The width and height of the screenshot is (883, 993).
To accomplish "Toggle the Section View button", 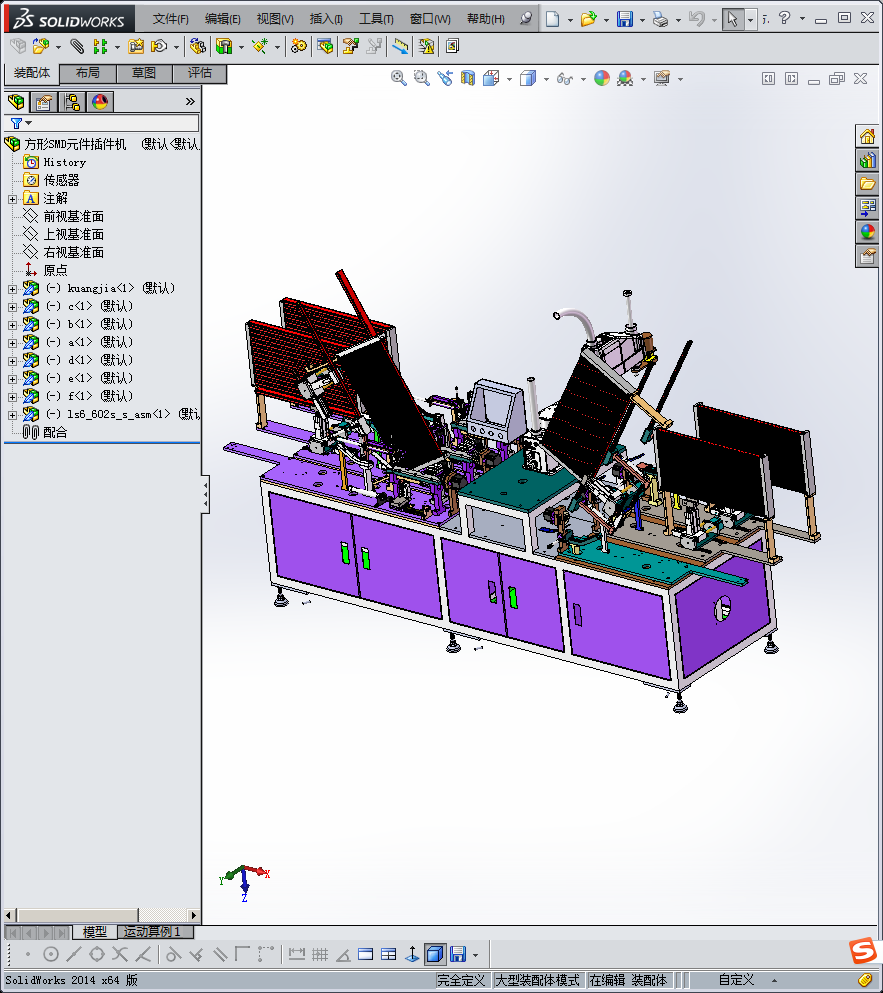I will point(467,78).
